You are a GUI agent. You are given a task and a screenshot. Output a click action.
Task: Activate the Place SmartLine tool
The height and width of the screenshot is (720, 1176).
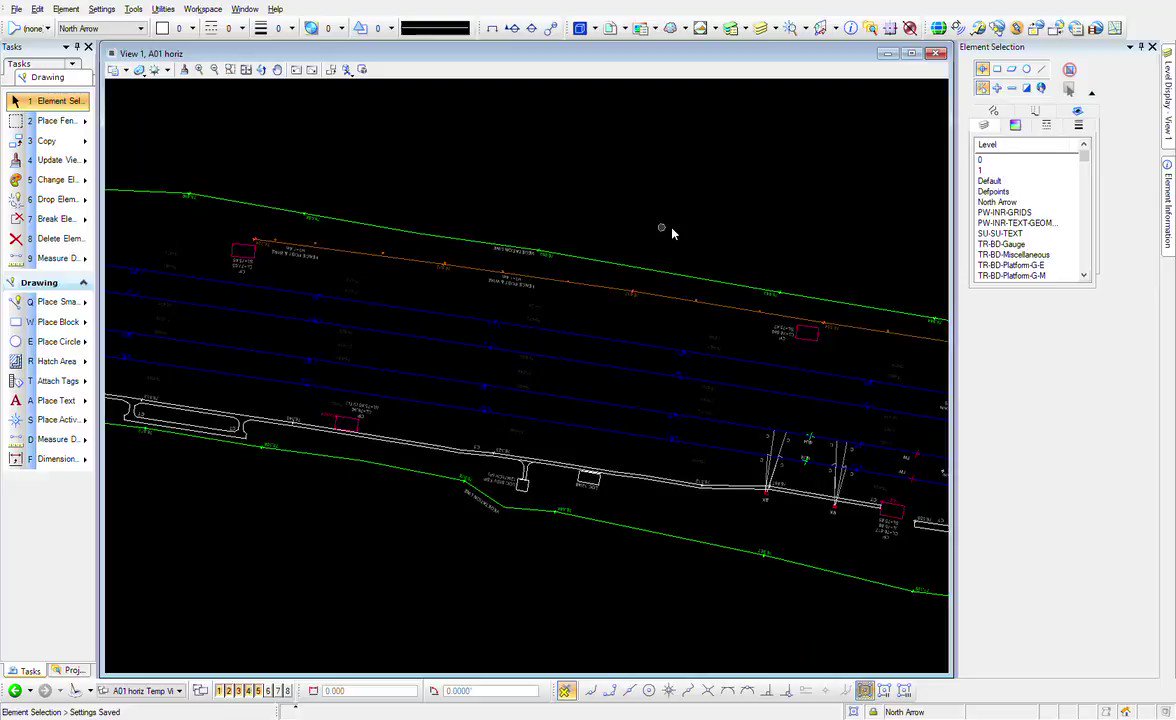(x=47, y=302)
